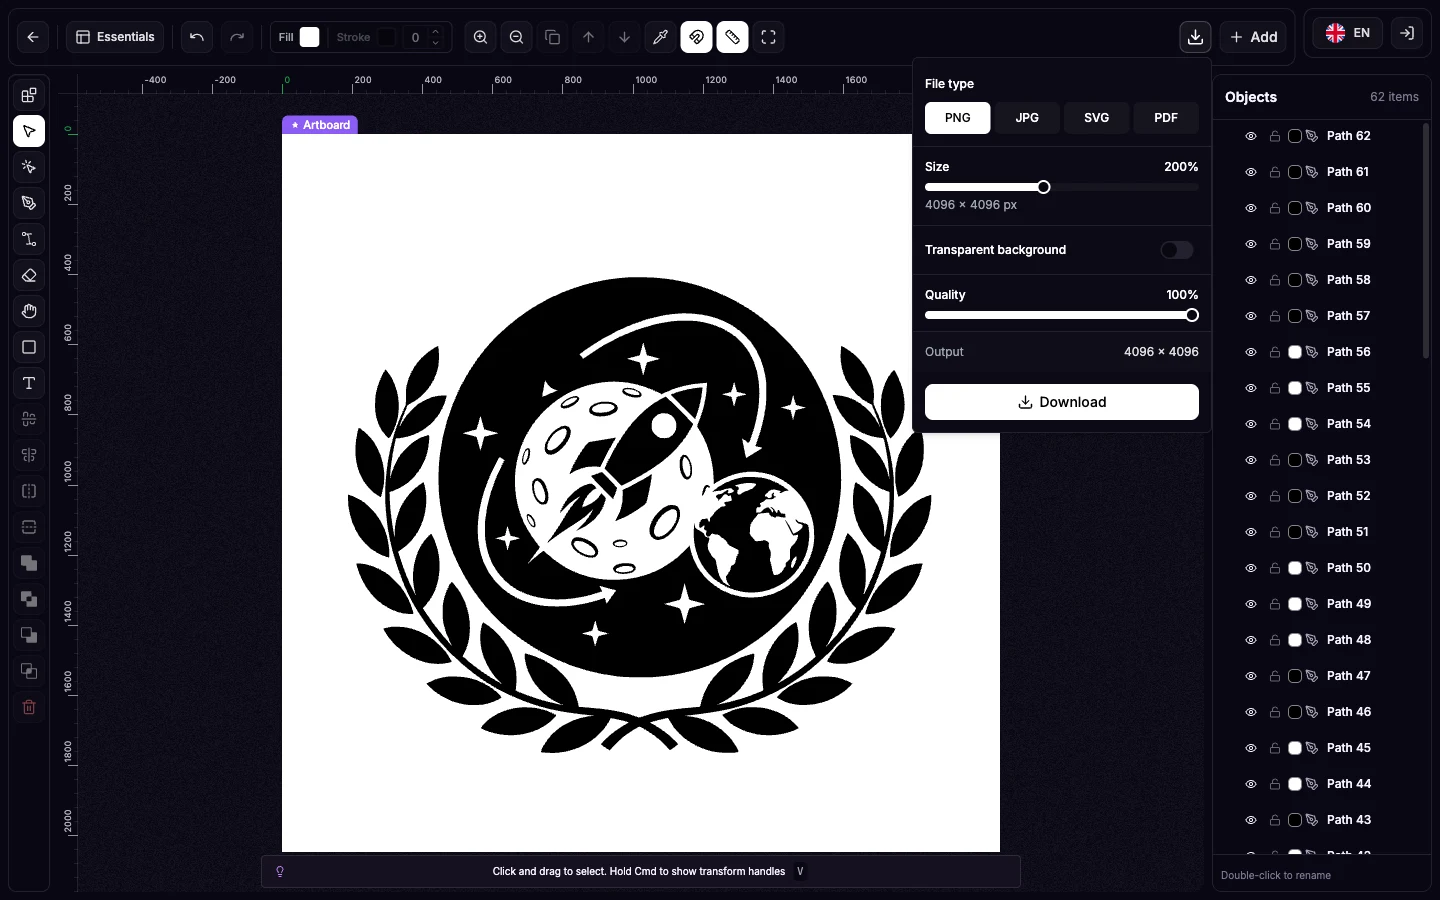This screenshot has width=1440, height=900.
Task: Select the Rectangle shape tool
Action: [29, 347]
